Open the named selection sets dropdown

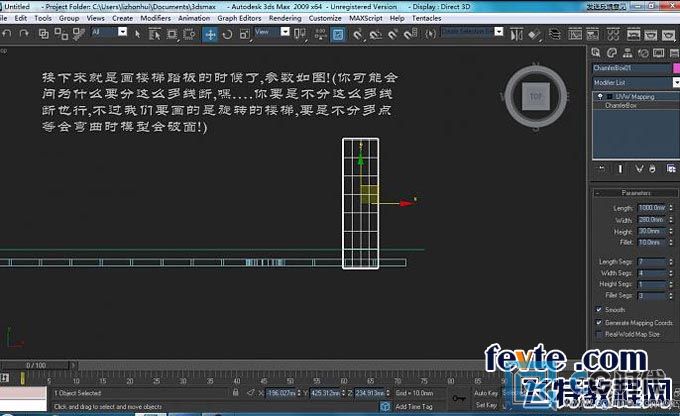499,32
